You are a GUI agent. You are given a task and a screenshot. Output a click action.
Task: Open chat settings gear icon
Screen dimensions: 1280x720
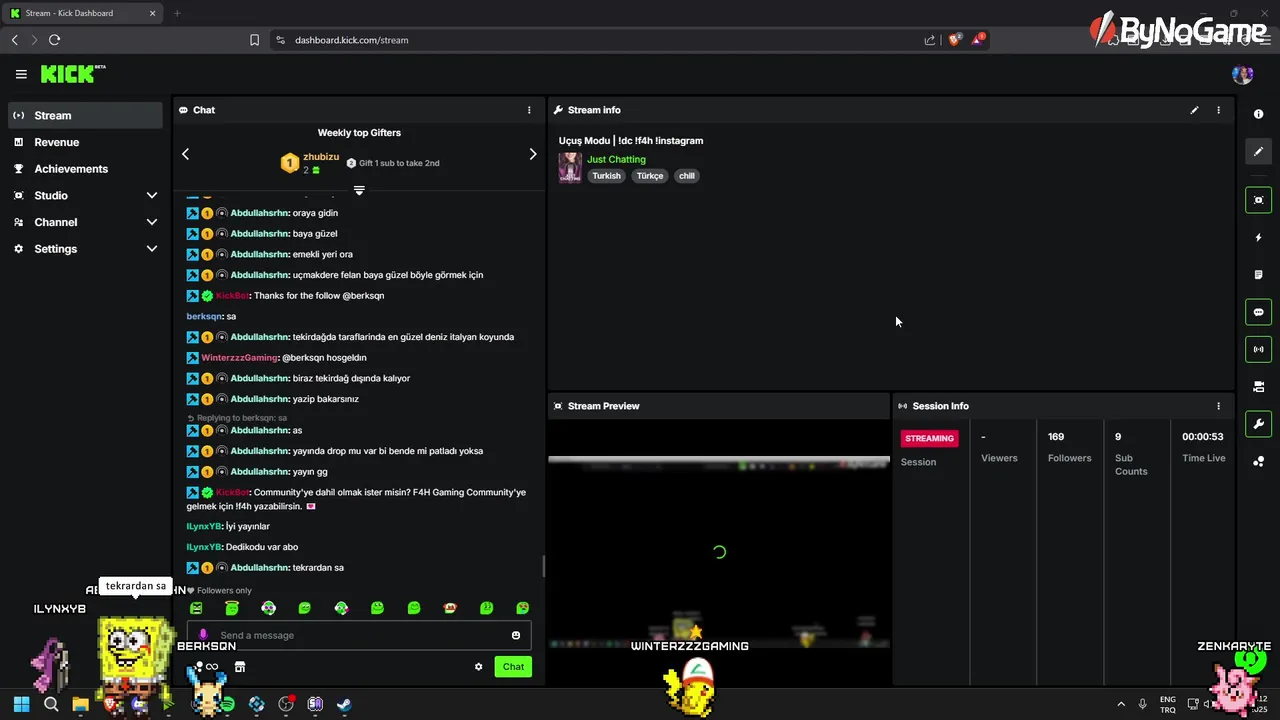pos(478,667)
